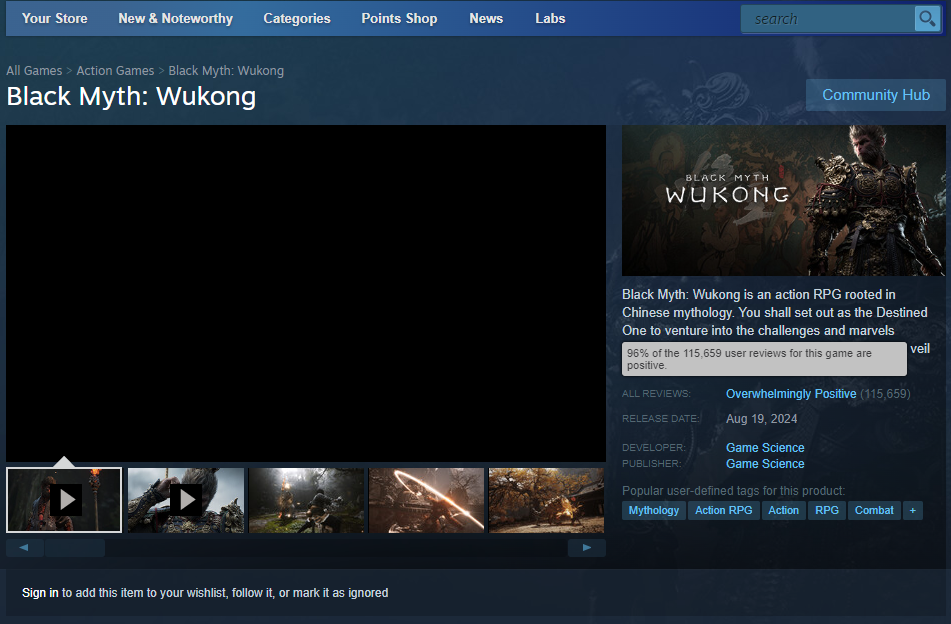Follow the Action Games breadcrumb link

(x=115, y=71)
